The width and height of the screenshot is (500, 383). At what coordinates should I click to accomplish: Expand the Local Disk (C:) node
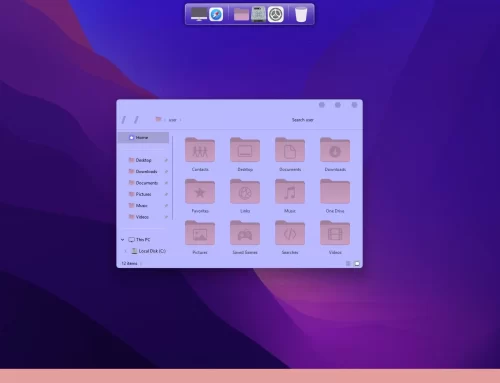pyautogui.click(x=126, y=251)
